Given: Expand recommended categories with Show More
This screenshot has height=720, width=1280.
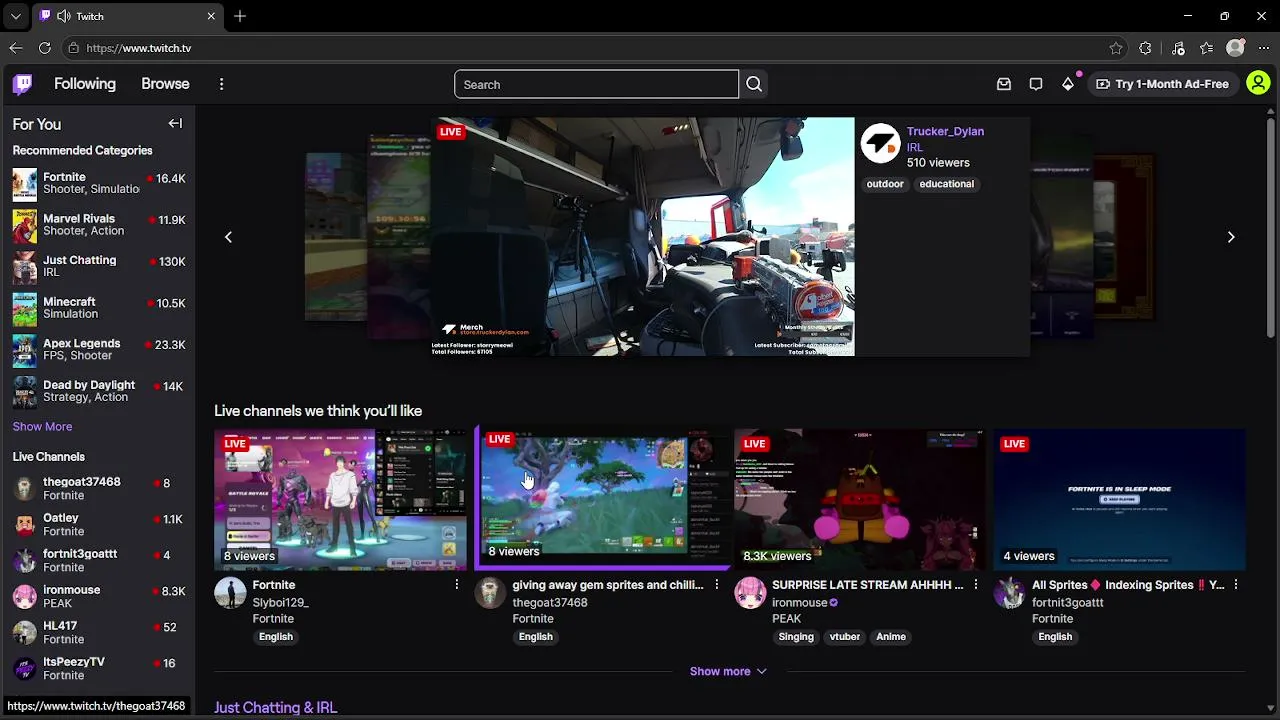Looking at the screenshot, I should pos(42,426).
